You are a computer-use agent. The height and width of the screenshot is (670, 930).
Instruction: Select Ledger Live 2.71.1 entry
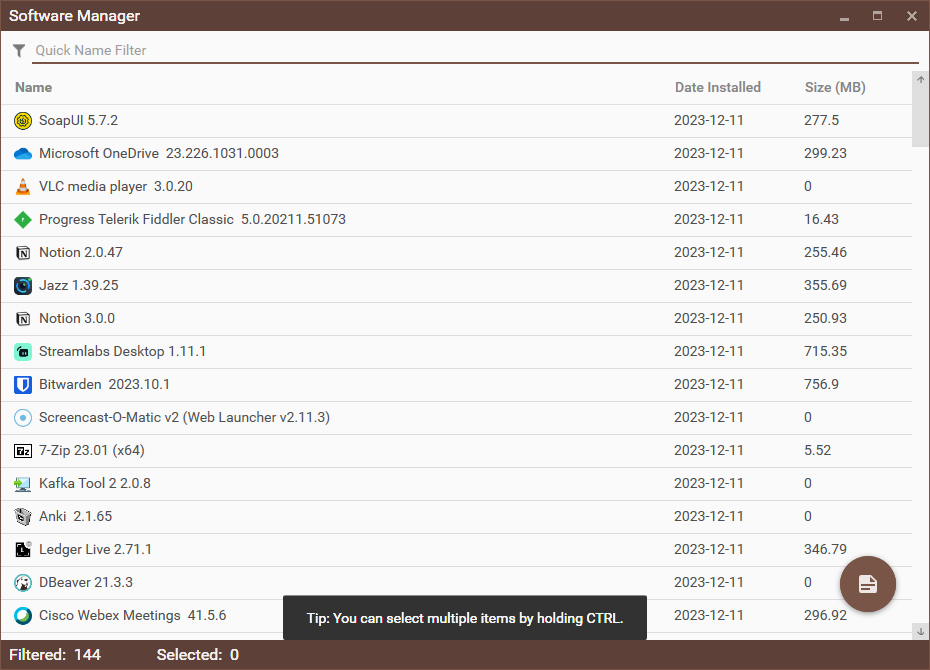coord(95,550)
